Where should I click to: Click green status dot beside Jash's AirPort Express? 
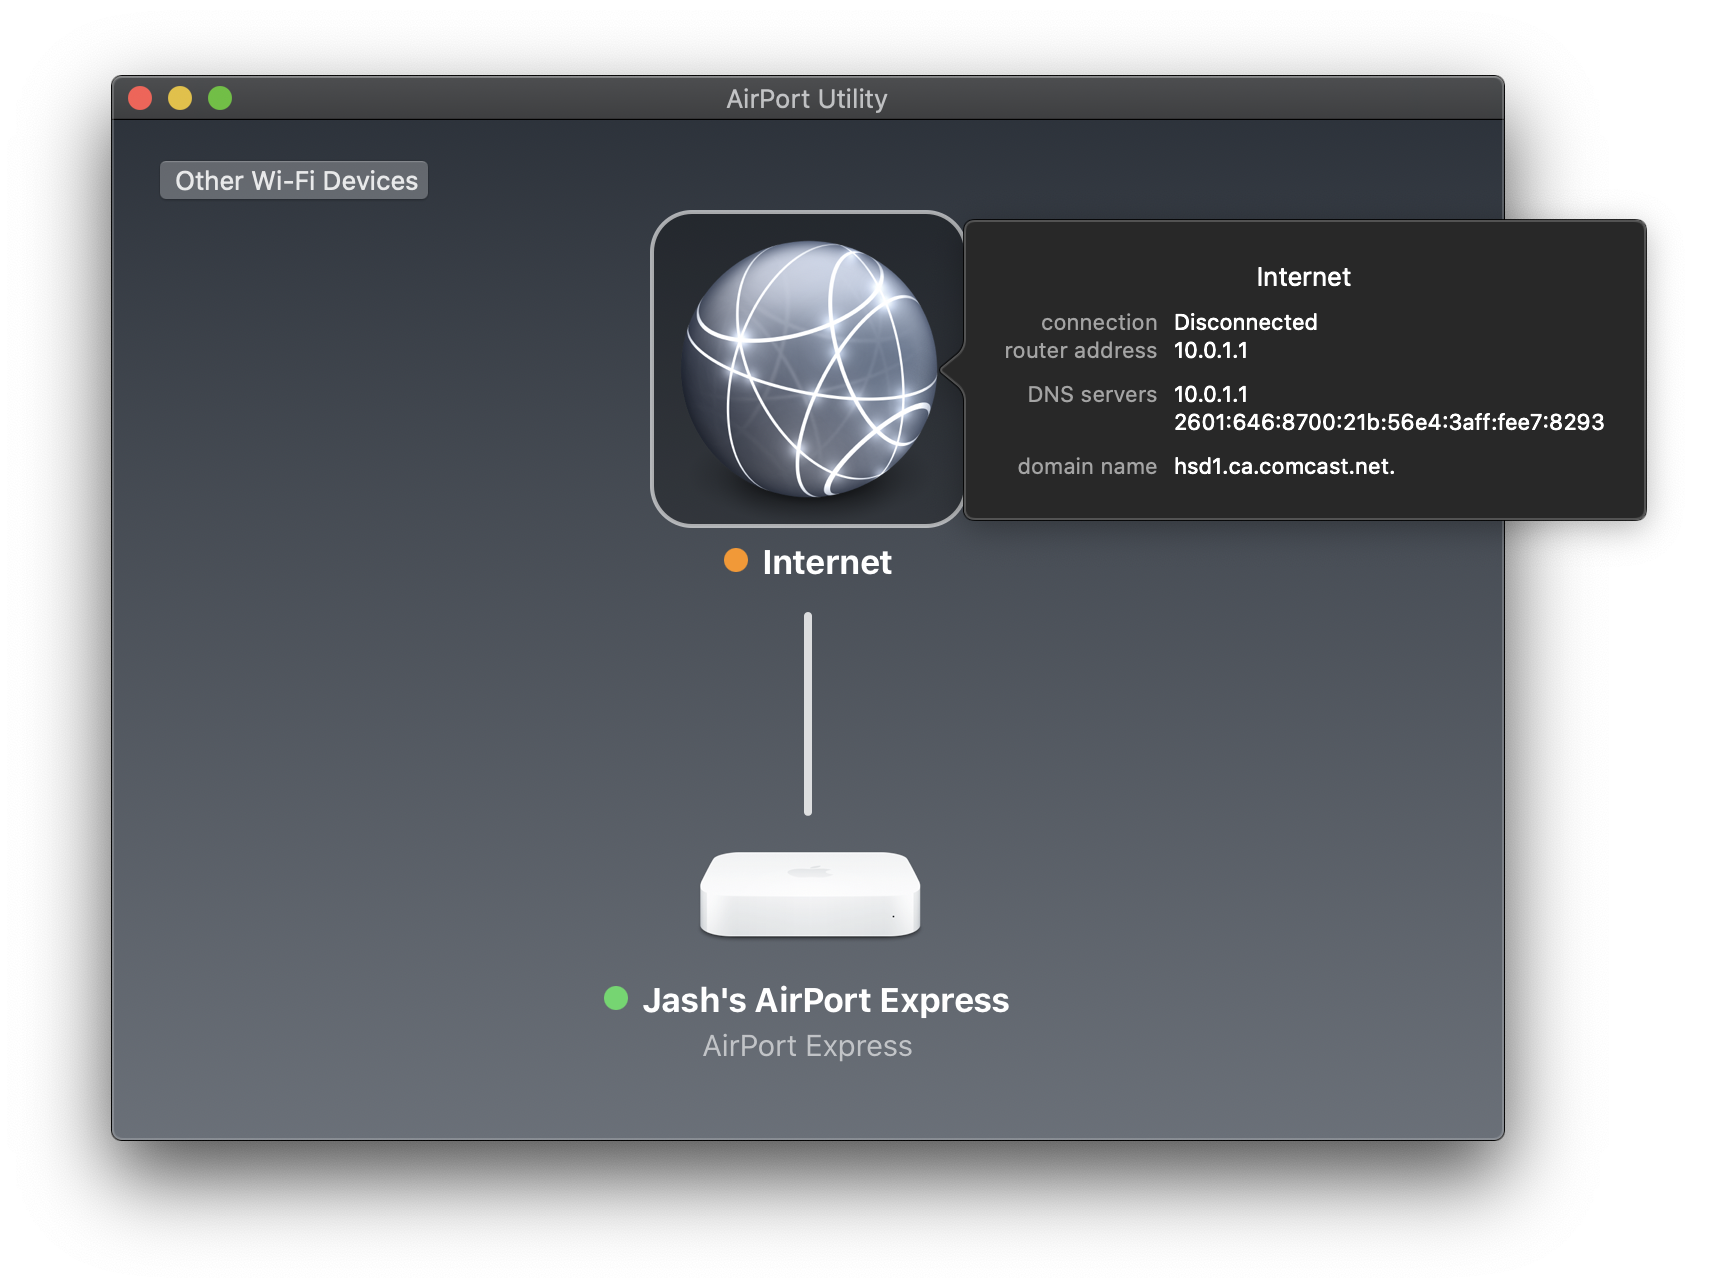(x=616, y=998)
